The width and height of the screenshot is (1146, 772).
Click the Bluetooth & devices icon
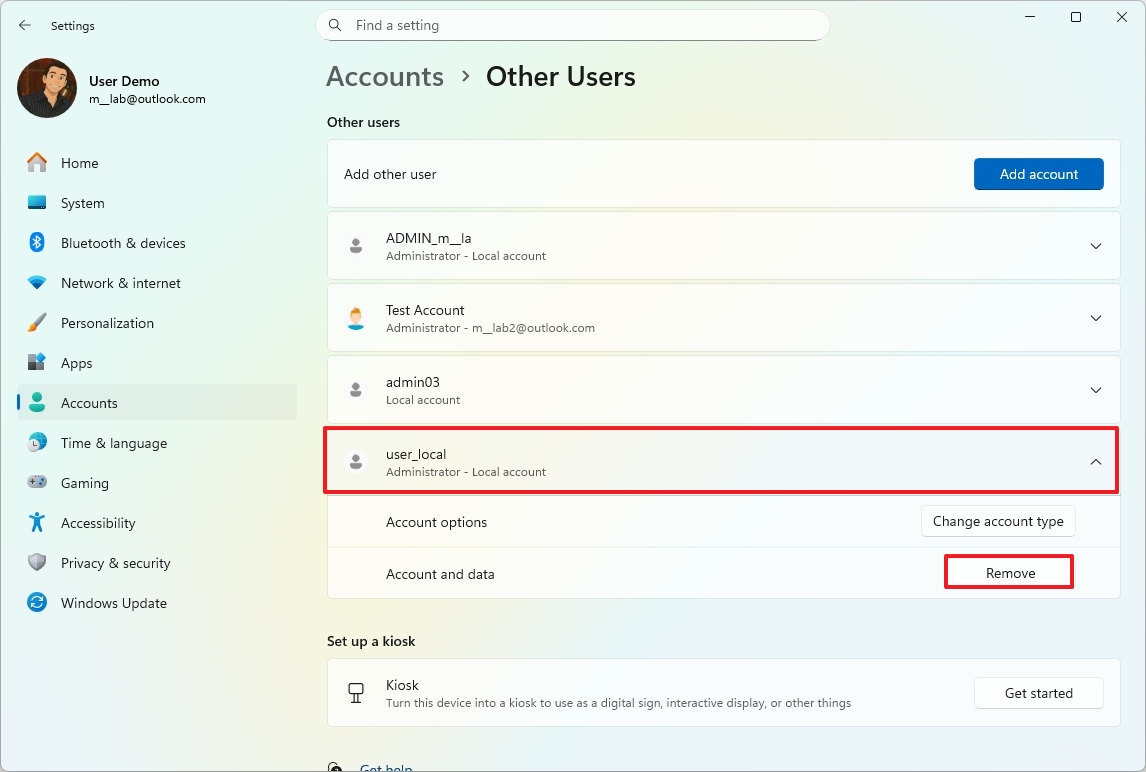(37, 243)
